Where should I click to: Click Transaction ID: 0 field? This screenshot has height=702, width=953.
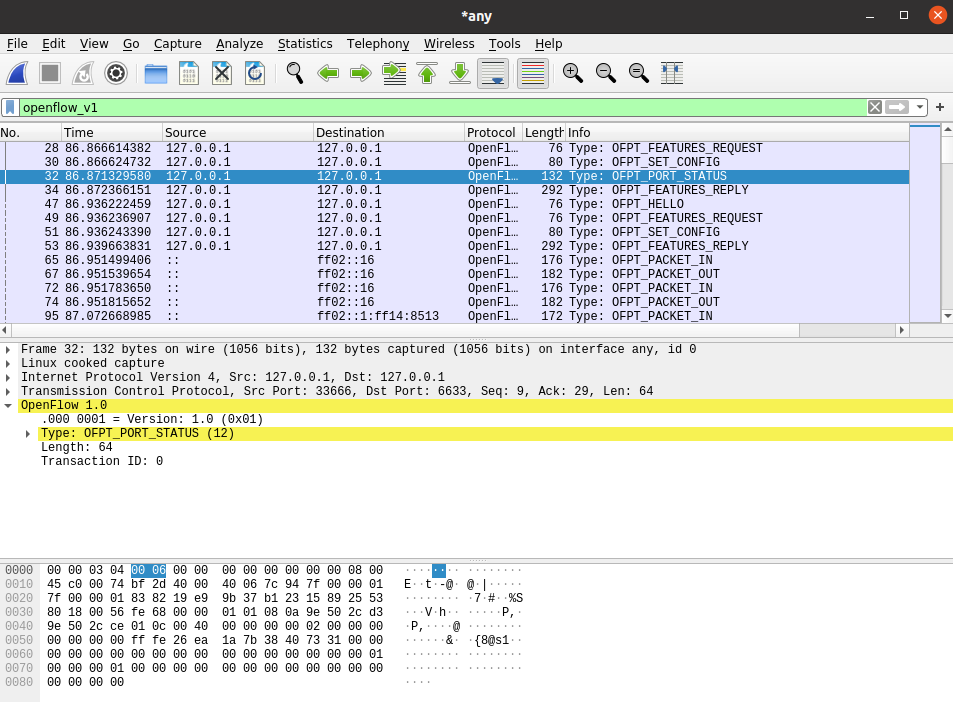pyautogui.click(x=101, y=461)
